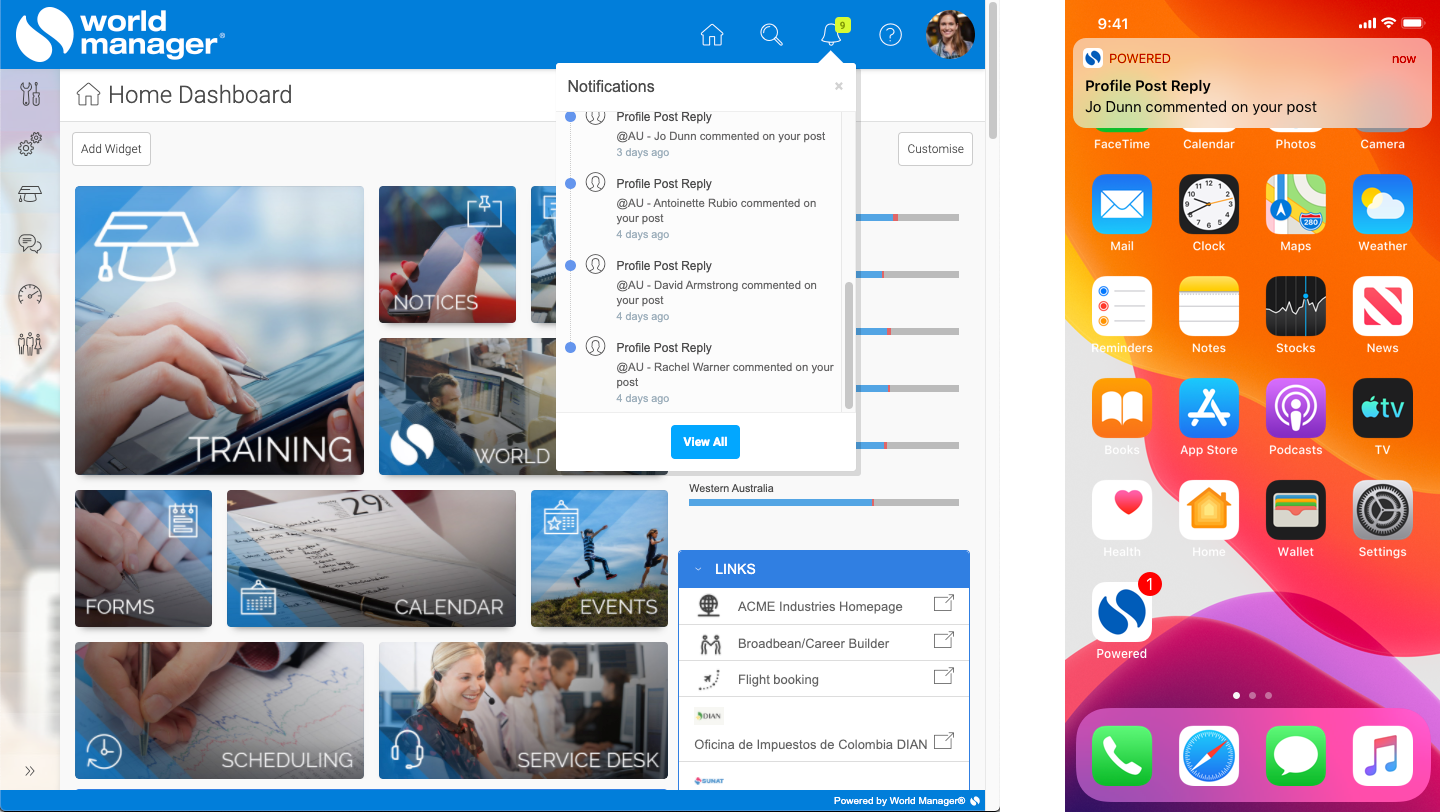The height and width of the screenshot is (812, 1440).
Task: Open the tools wrench sidebar icon
Action: coord(30,95)
